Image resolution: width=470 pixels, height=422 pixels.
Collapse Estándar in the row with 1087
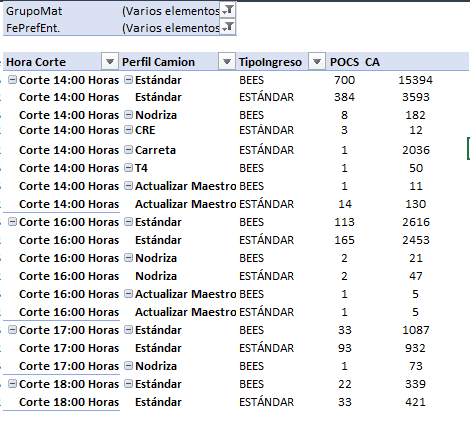point(128,330)
